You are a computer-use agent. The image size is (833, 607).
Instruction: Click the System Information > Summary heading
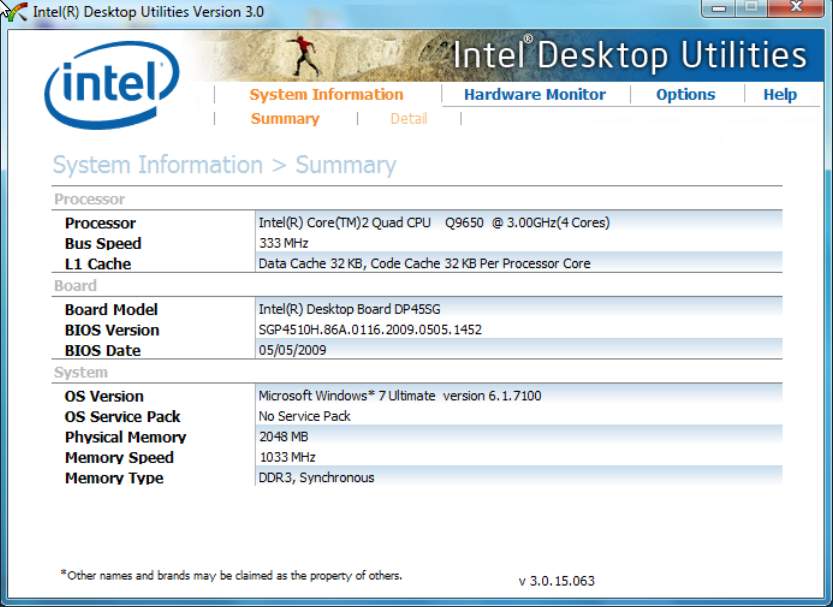224,165
